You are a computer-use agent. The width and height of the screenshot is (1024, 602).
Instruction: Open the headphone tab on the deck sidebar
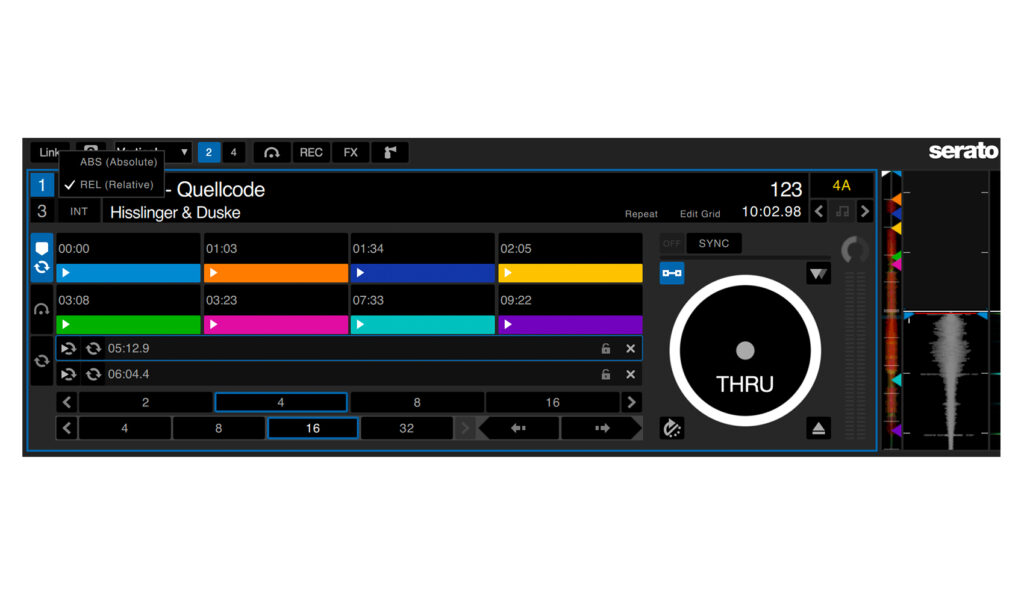point(42,309)
